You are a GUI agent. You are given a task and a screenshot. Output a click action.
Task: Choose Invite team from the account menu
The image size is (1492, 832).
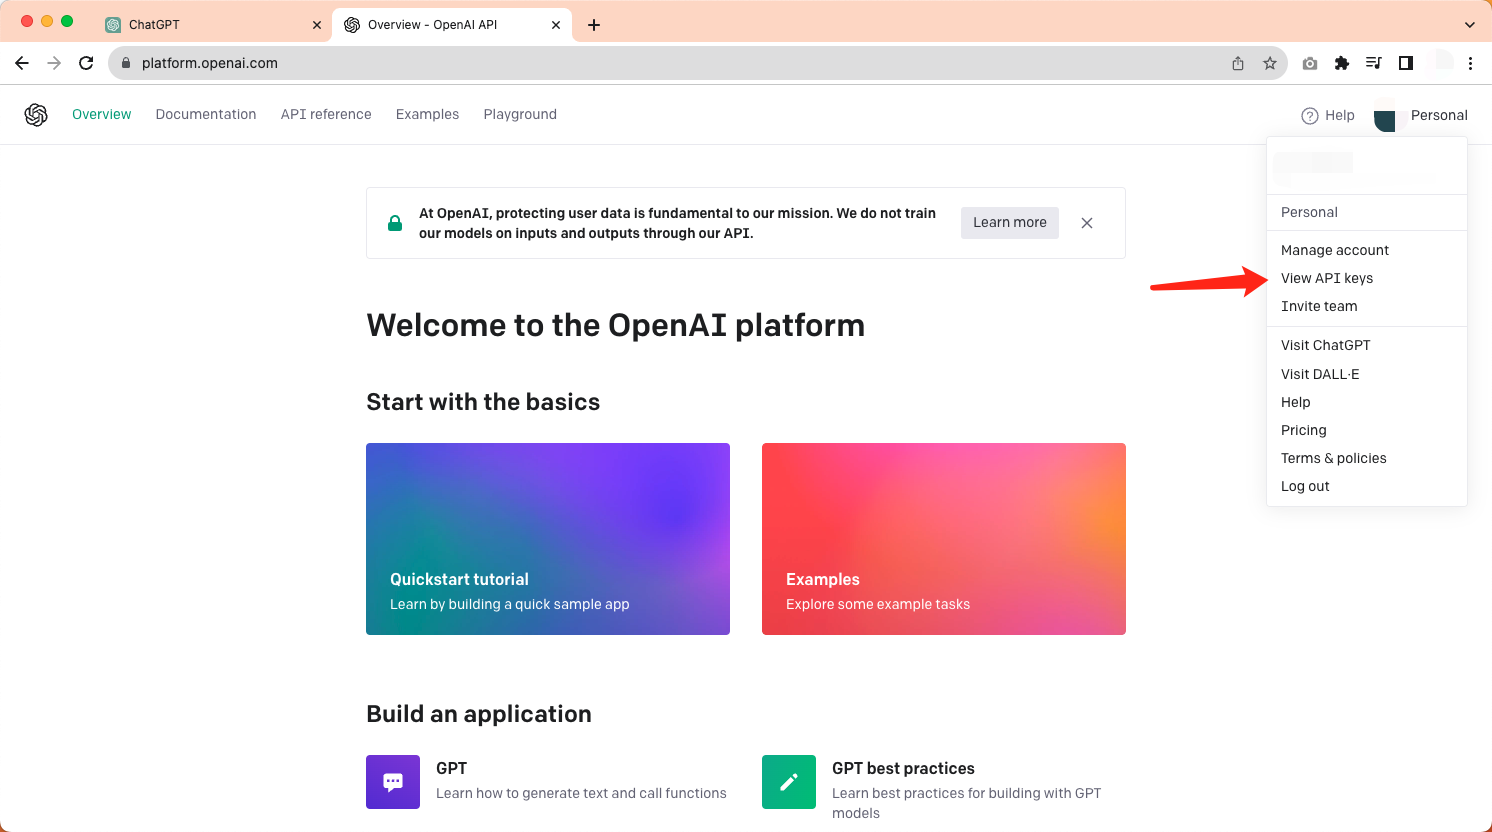pos(1367,307)
